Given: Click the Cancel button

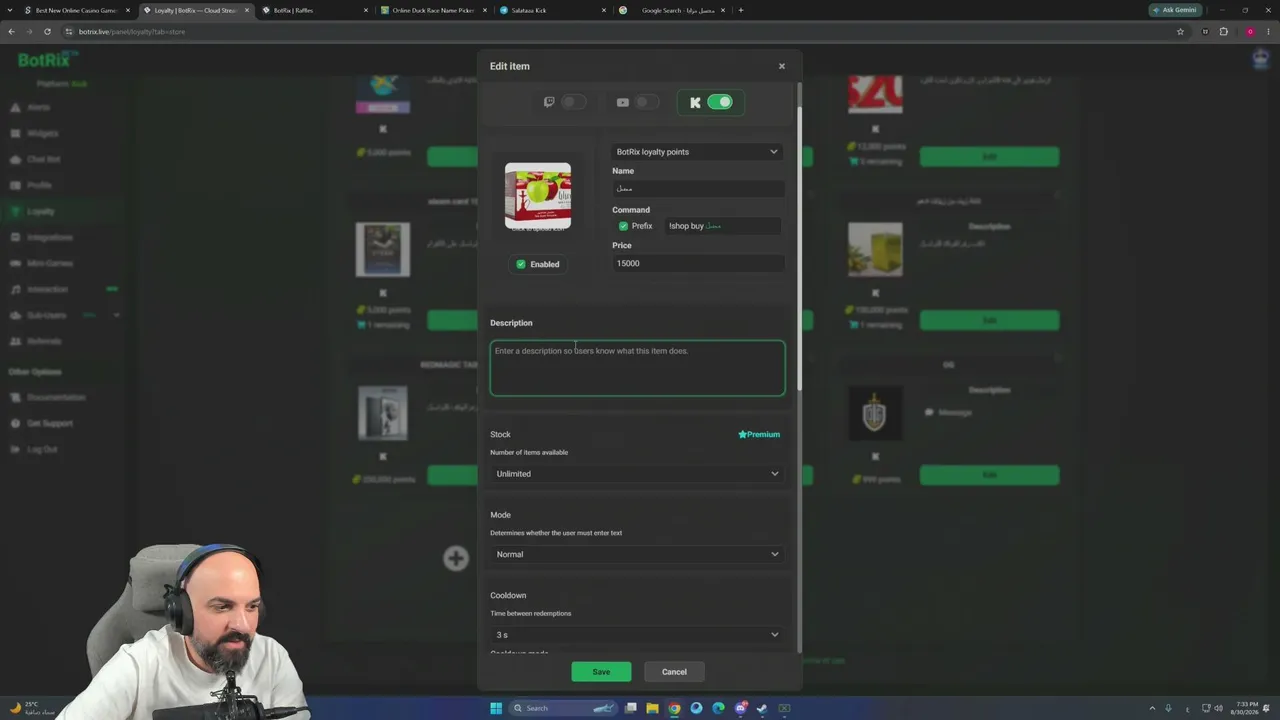Looking at the screenshot, I should (674, 672).
